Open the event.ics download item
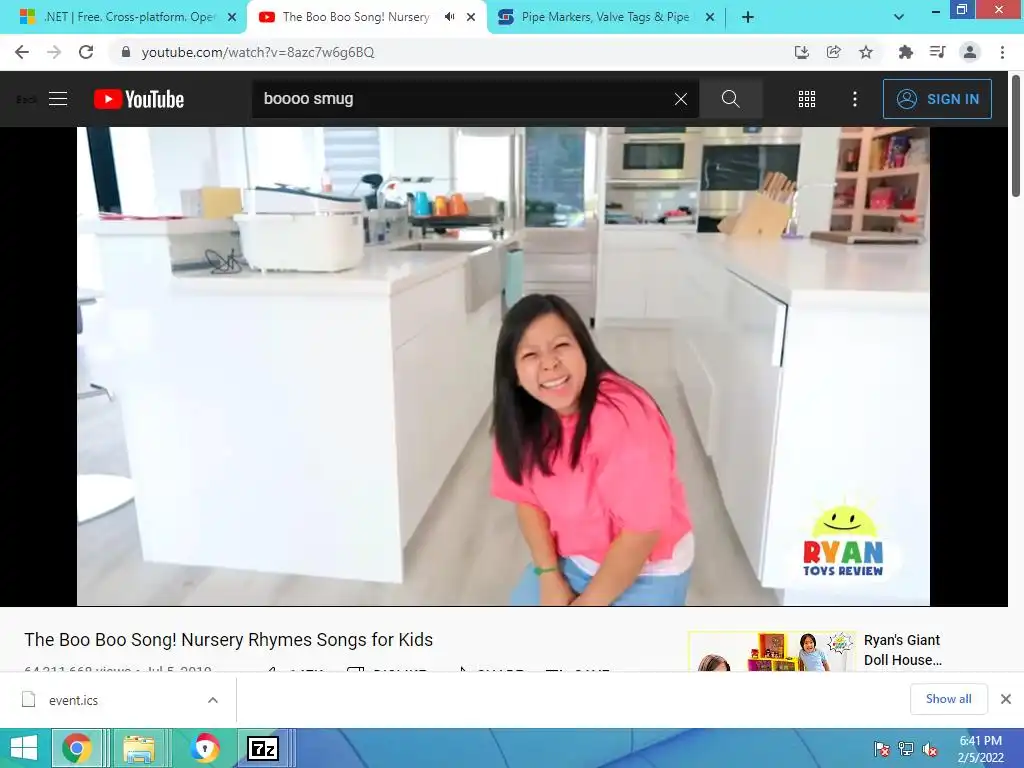 point(73,700)
